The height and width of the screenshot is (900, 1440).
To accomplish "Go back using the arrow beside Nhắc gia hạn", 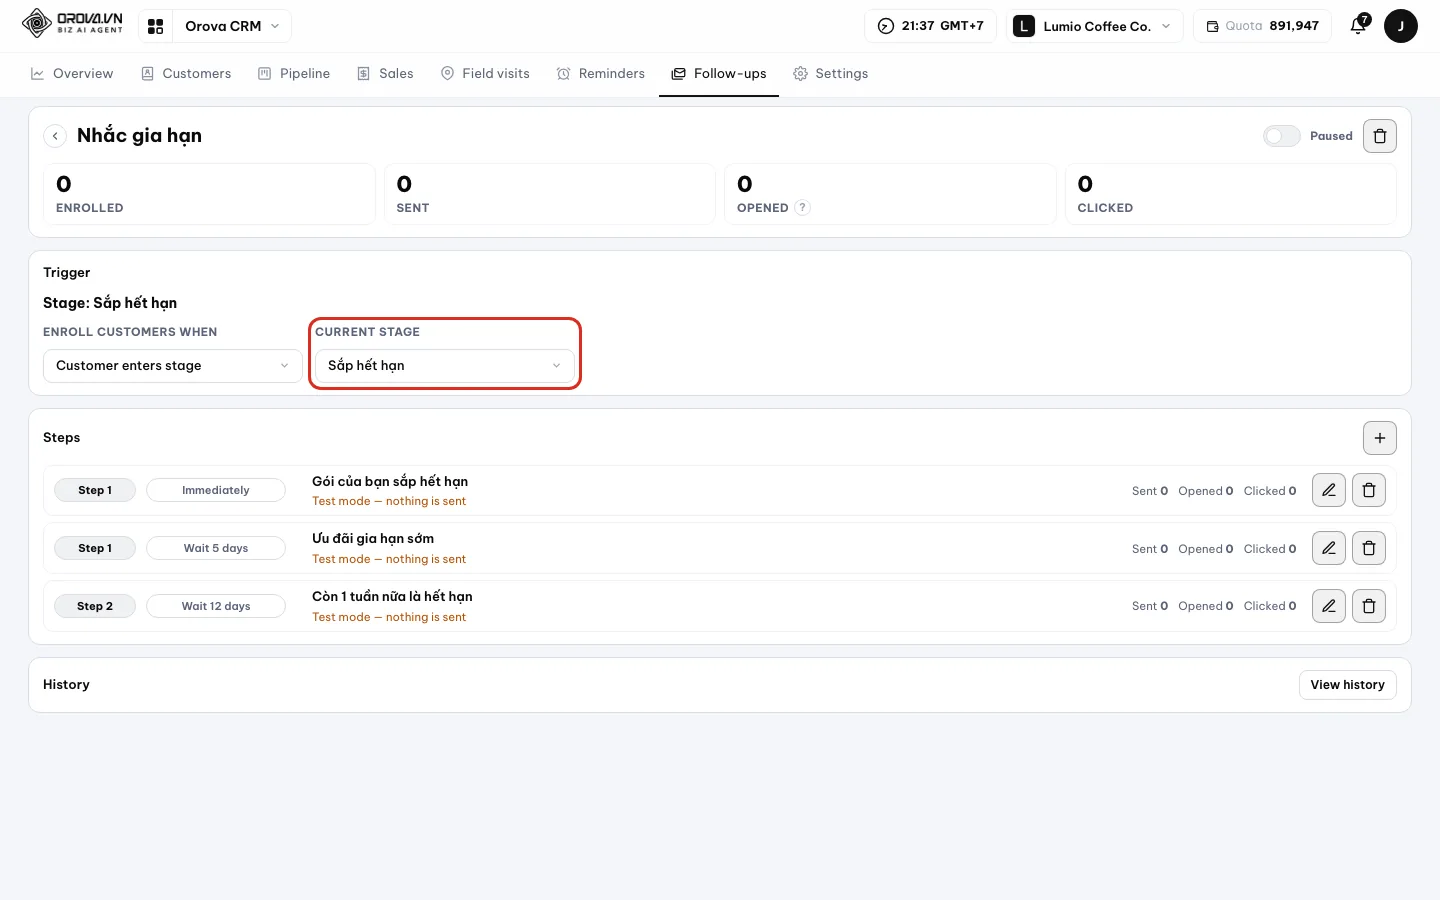I will click(56, 136).
